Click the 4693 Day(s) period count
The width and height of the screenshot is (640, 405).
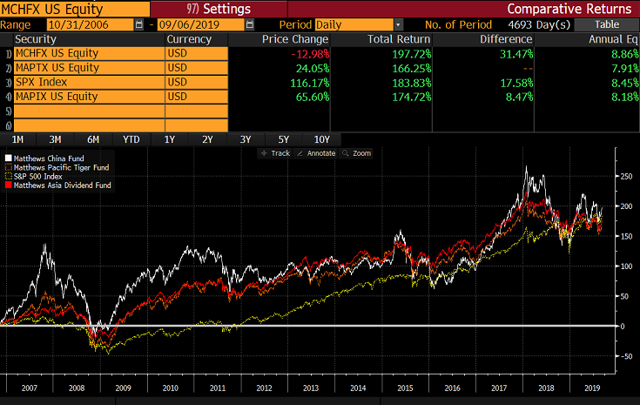[539, 25]
